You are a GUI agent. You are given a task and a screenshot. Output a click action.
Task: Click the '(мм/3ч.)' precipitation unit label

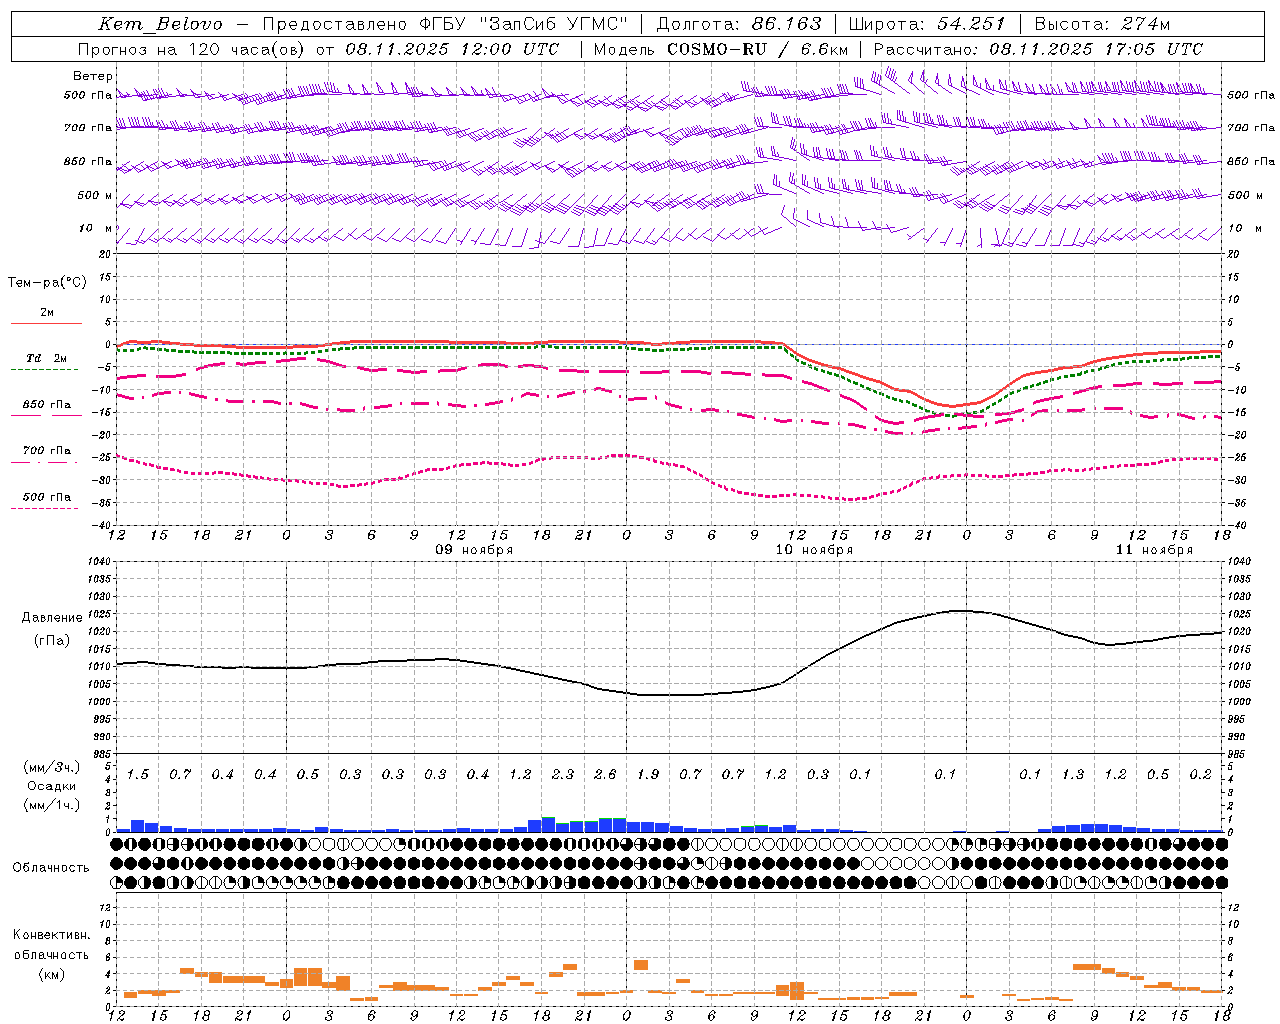pos(51,767)
